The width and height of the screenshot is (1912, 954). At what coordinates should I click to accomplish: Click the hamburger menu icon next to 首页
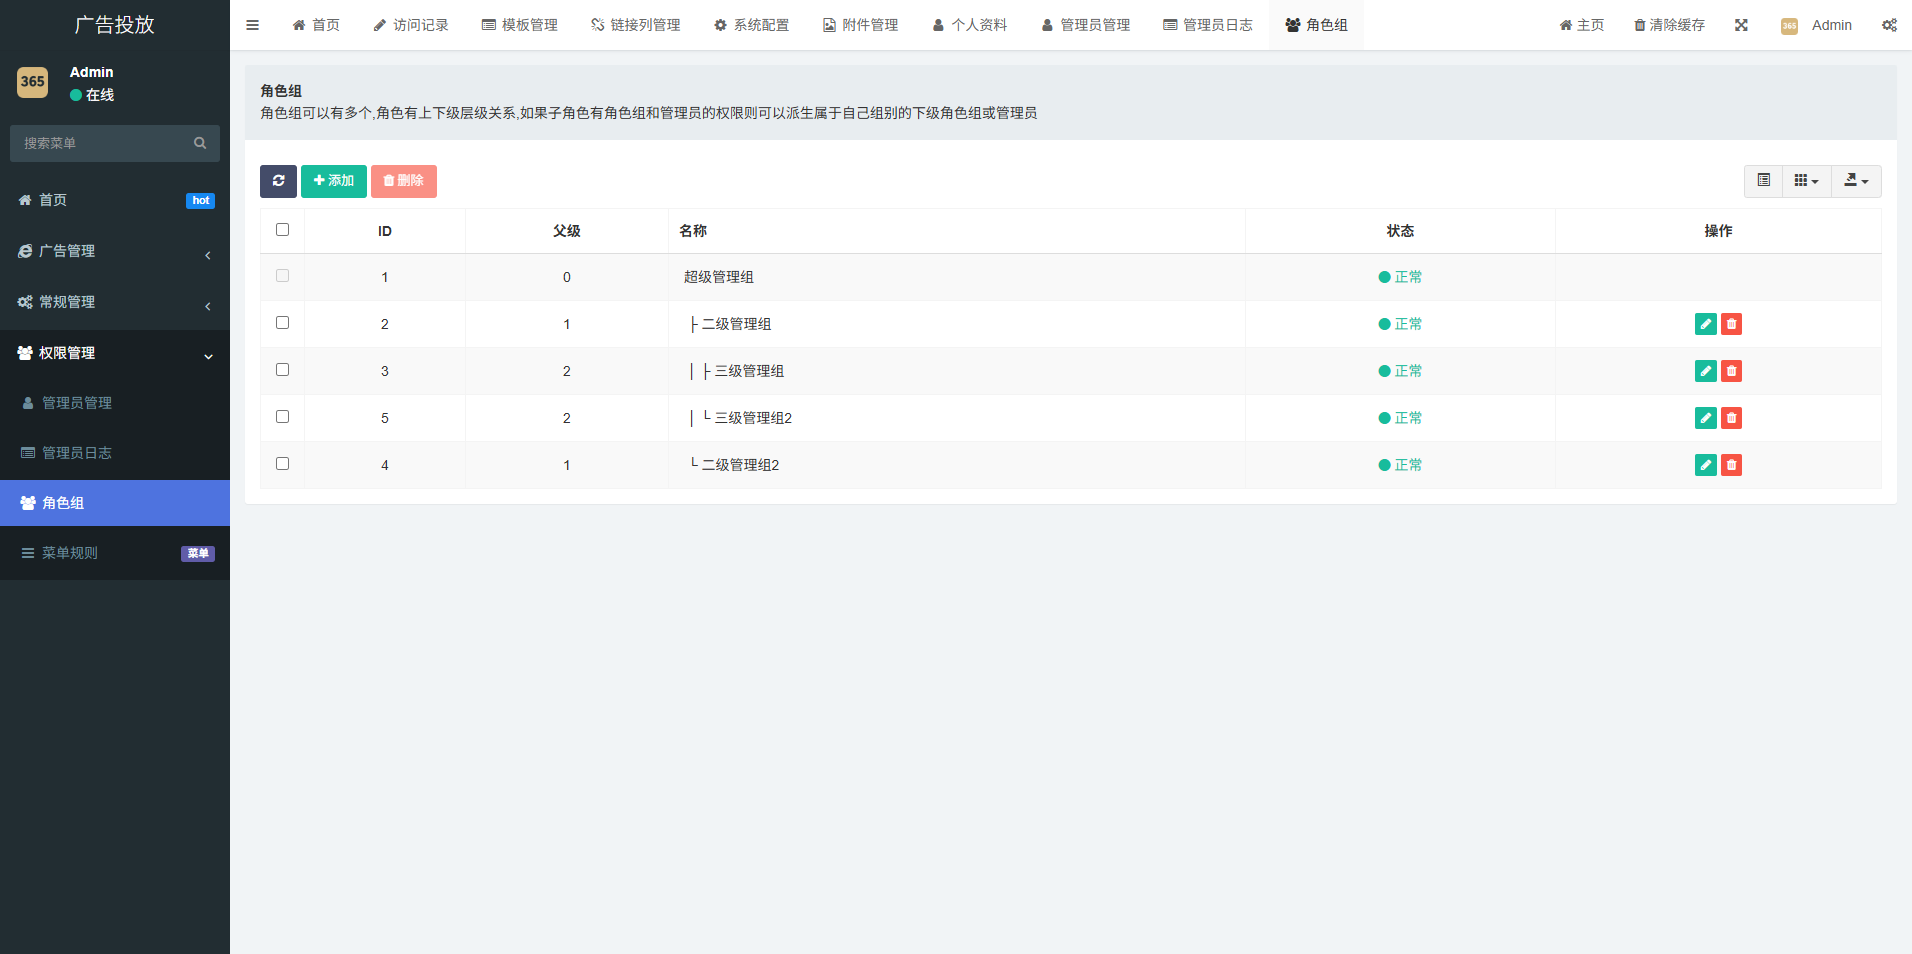click(252, 24)
